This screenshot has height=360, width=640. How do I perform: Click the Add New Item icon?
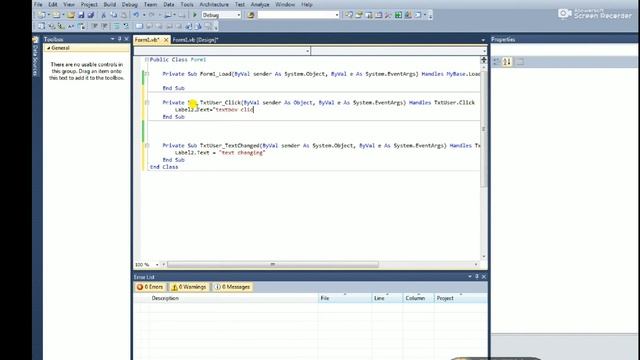point(56,15)
